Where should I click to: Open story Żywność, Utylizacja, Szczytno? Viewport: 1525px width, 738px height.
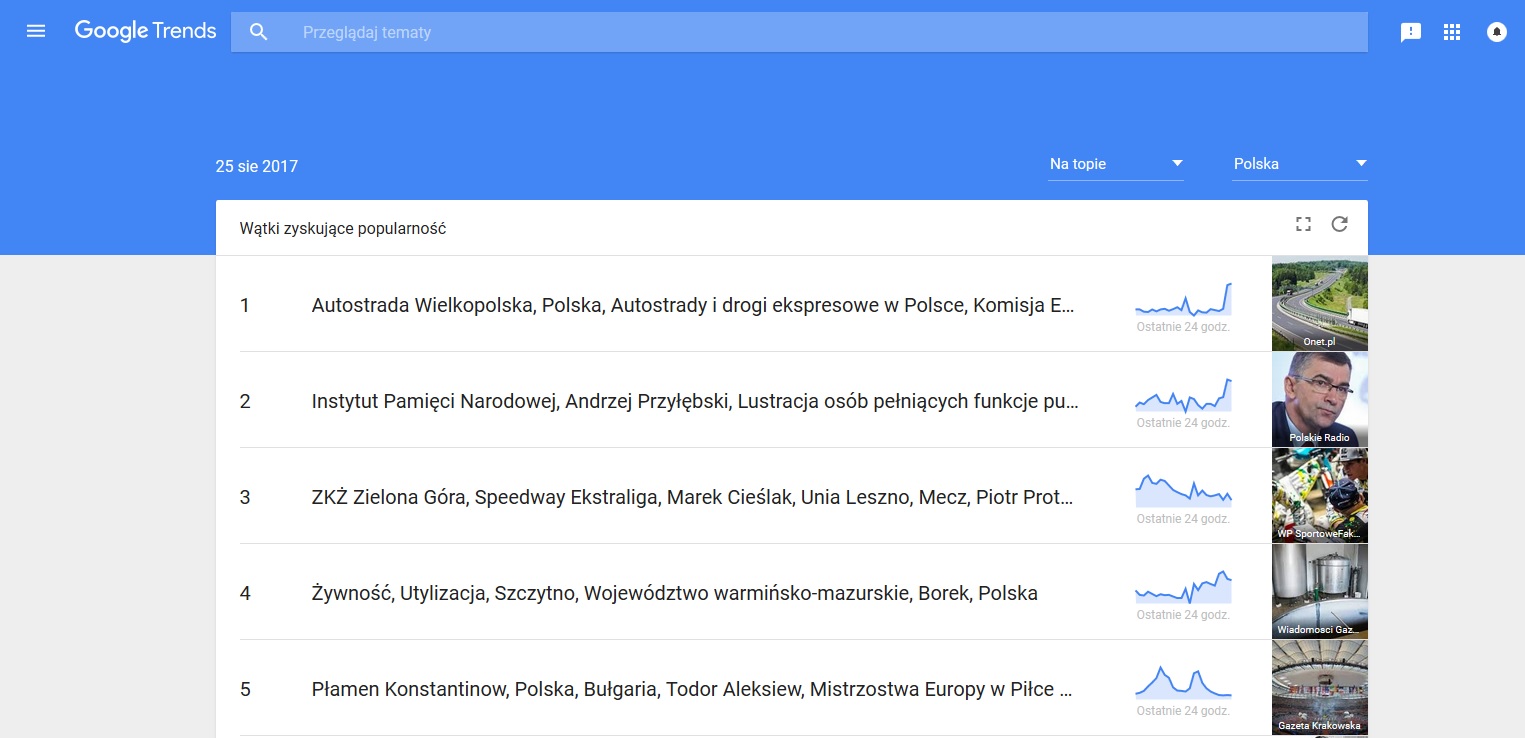[x=675, y=593]
